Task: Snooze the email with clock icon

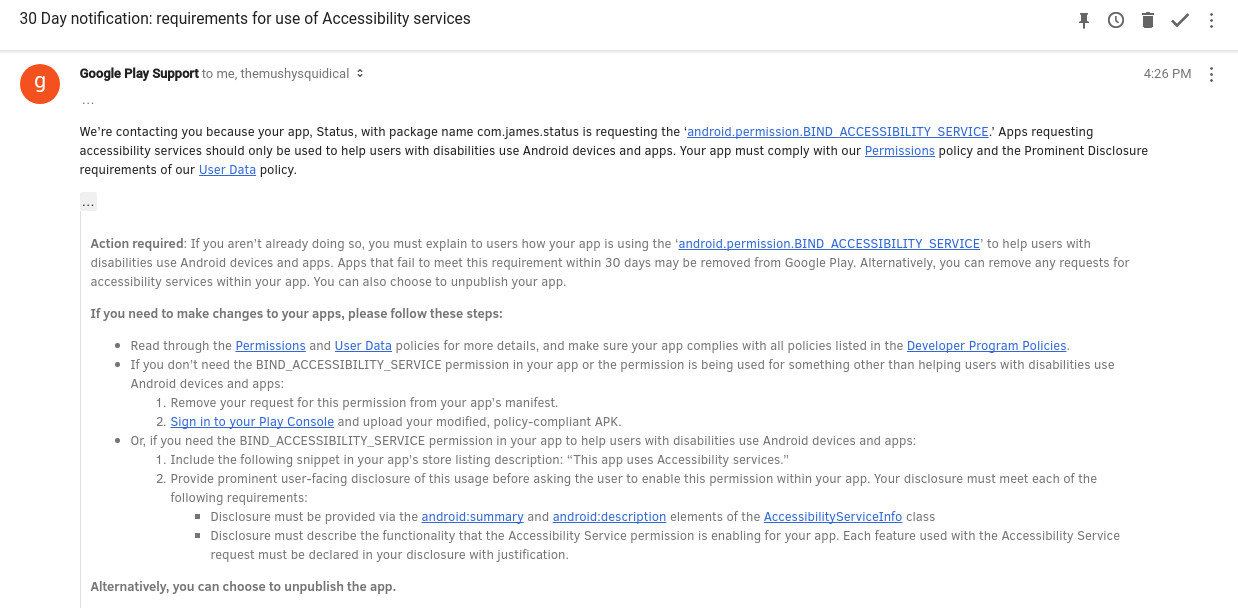Action: click(1116, 20)
